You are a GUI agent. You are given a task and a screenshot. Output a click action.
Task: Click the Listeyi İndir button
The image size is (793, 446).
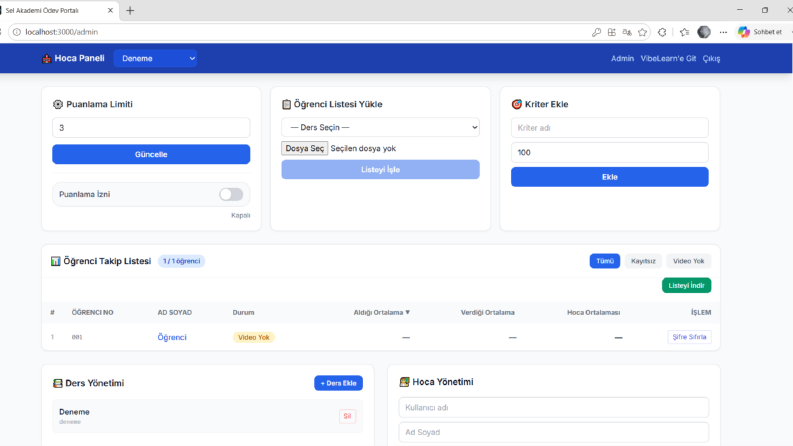pyautogui.click(x=686, y=285)
